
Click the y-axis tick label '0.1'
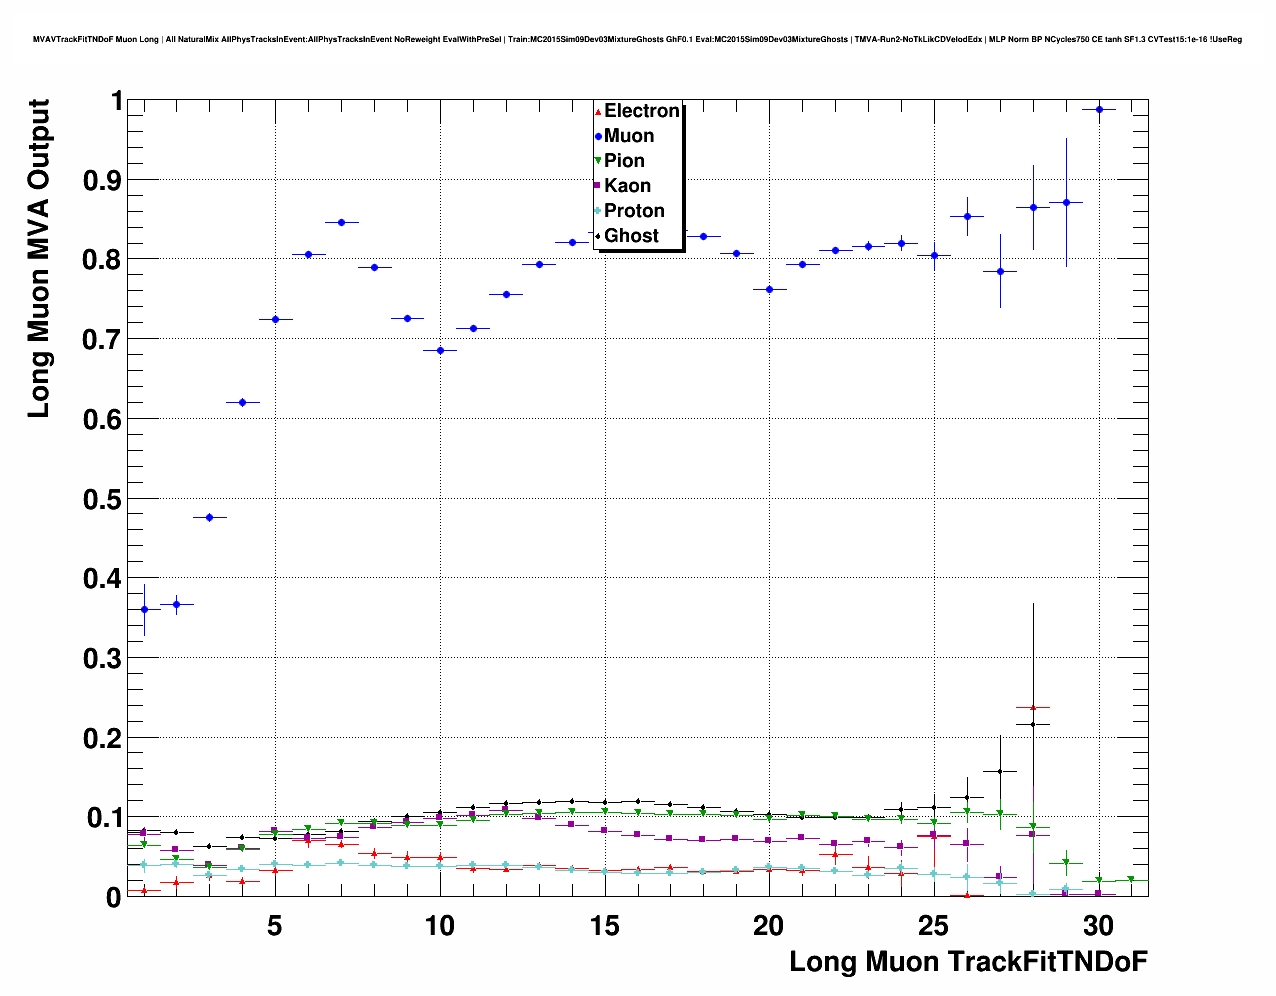102,818
